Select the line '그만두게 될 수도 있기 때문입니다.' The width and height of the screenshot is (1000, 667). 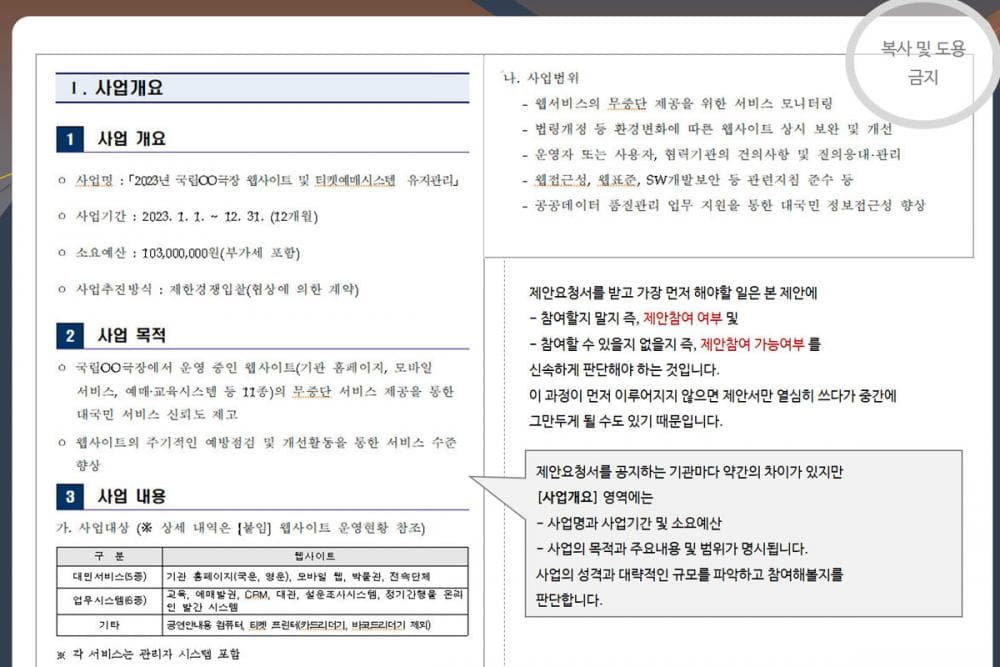pyautogui.click(x=626, y=421)
